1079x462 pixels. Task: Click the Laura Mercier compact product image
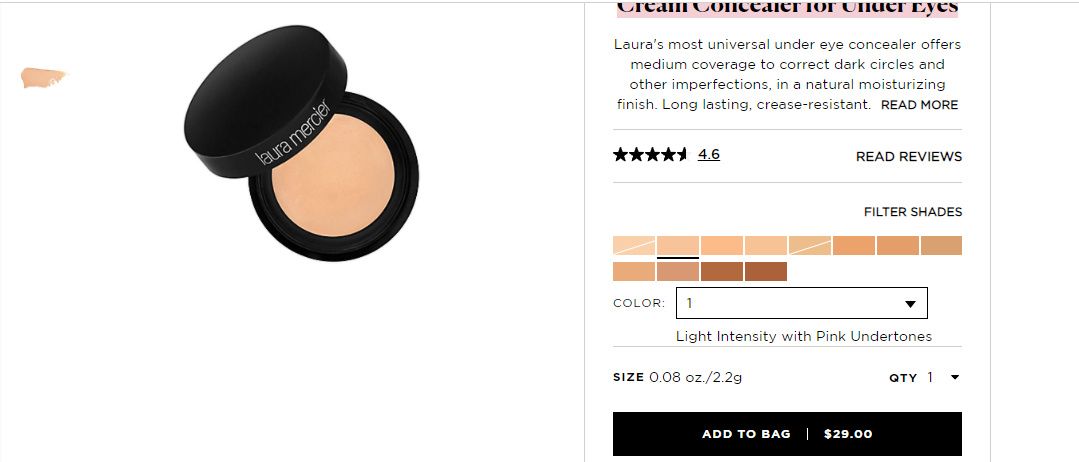pyautogui.click(x=301, y=143)
